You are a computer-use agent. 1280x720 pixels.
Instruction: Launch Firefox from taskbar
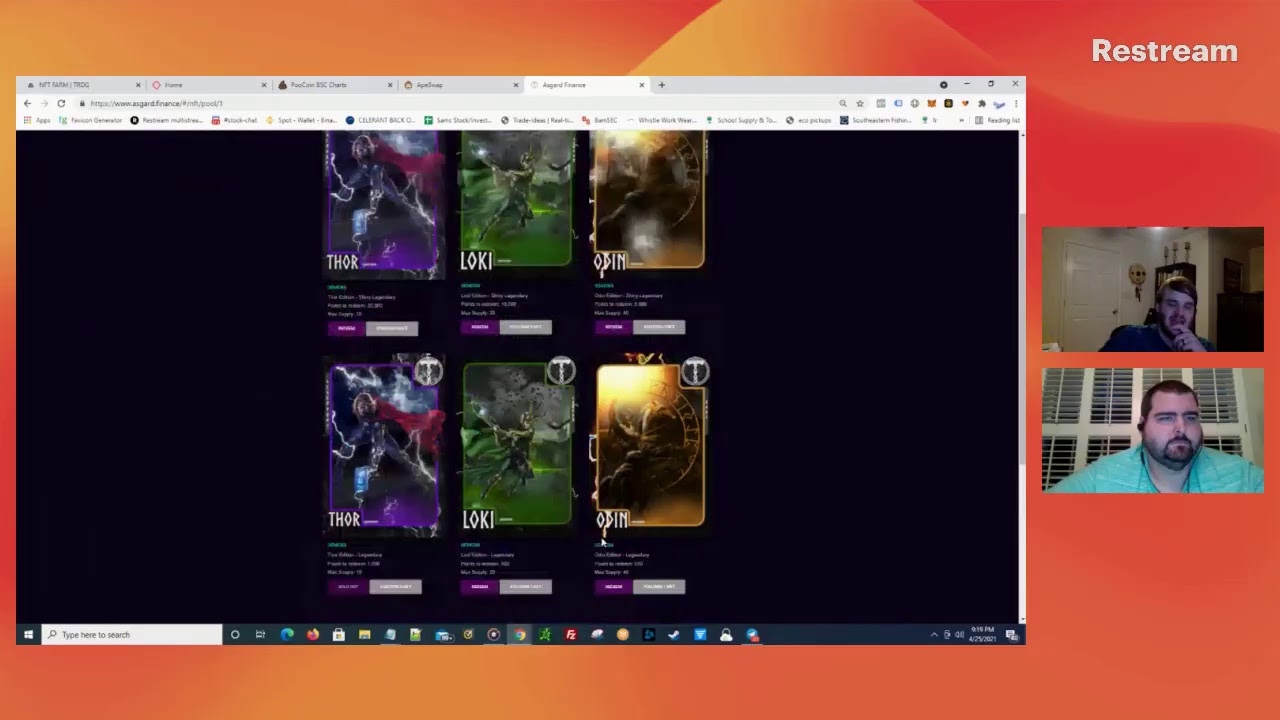[313, 635]
